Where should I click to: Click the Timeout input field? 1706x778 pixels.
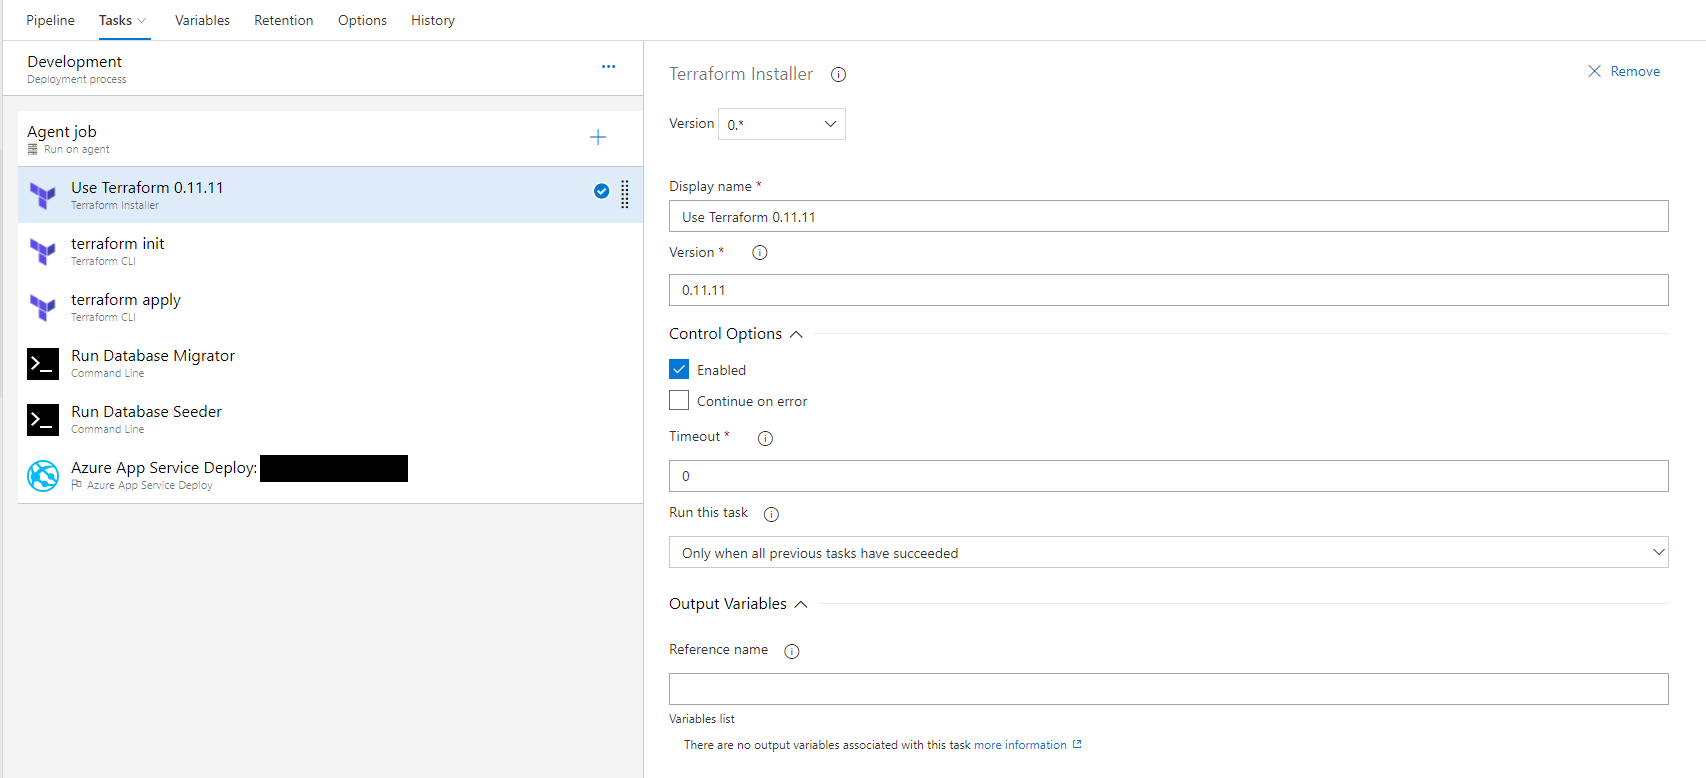click(1168, 476)
